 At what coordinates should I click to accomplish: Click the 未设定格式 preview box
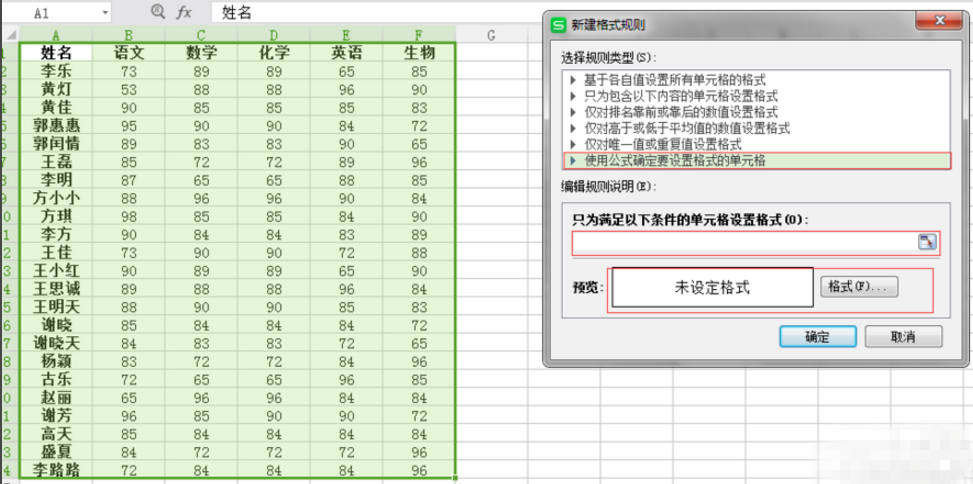click(x=712, y=288)
